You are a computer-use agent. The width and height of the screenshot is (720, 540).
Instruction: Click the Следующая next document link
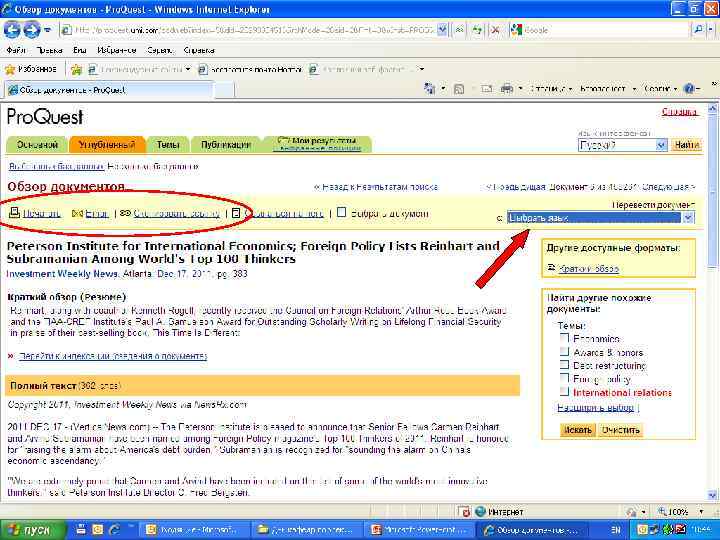(x=669, y=187)
